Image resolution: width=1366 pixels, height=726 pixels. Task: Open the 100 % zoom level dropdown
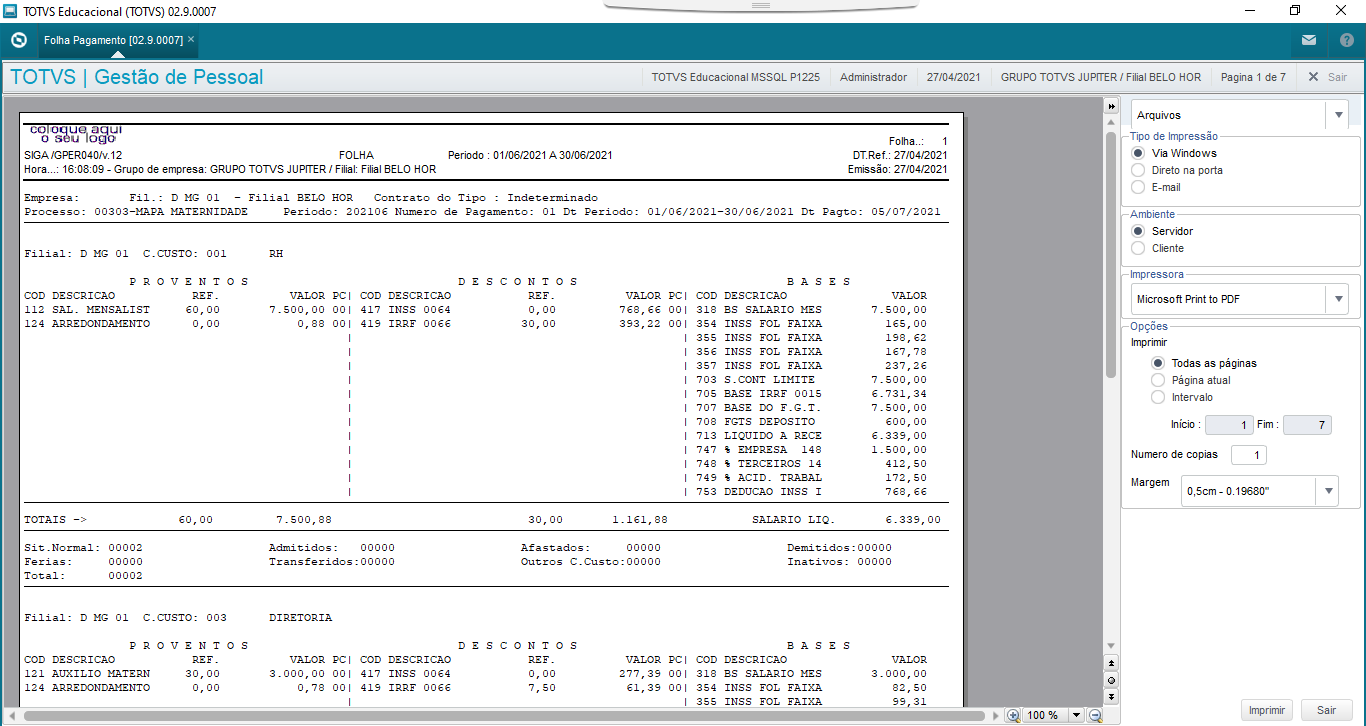[1076, 715]
